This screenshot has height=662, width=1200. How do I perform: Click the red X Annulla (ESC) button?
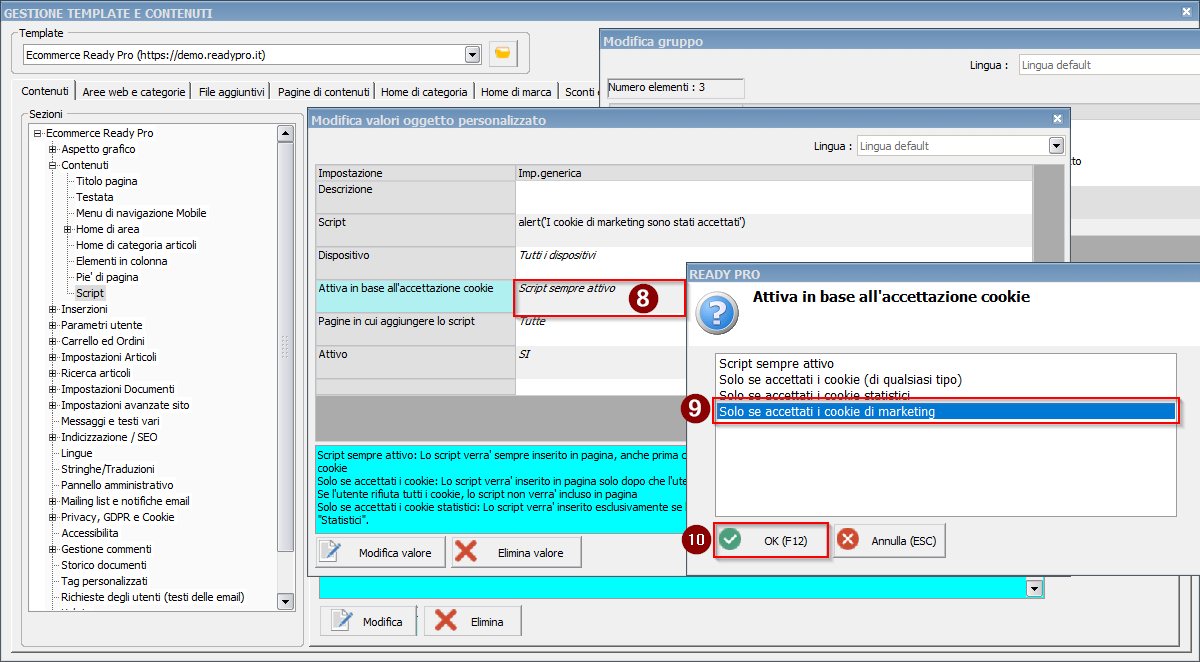(889, 540)
